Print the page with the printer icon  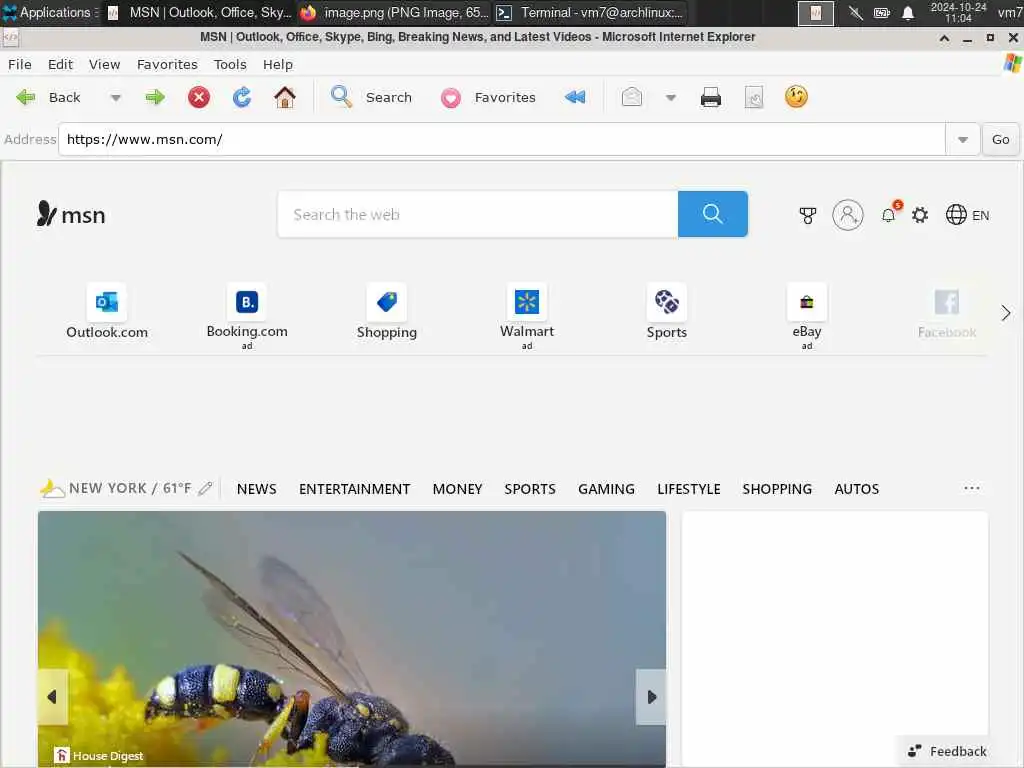[711, 97]
